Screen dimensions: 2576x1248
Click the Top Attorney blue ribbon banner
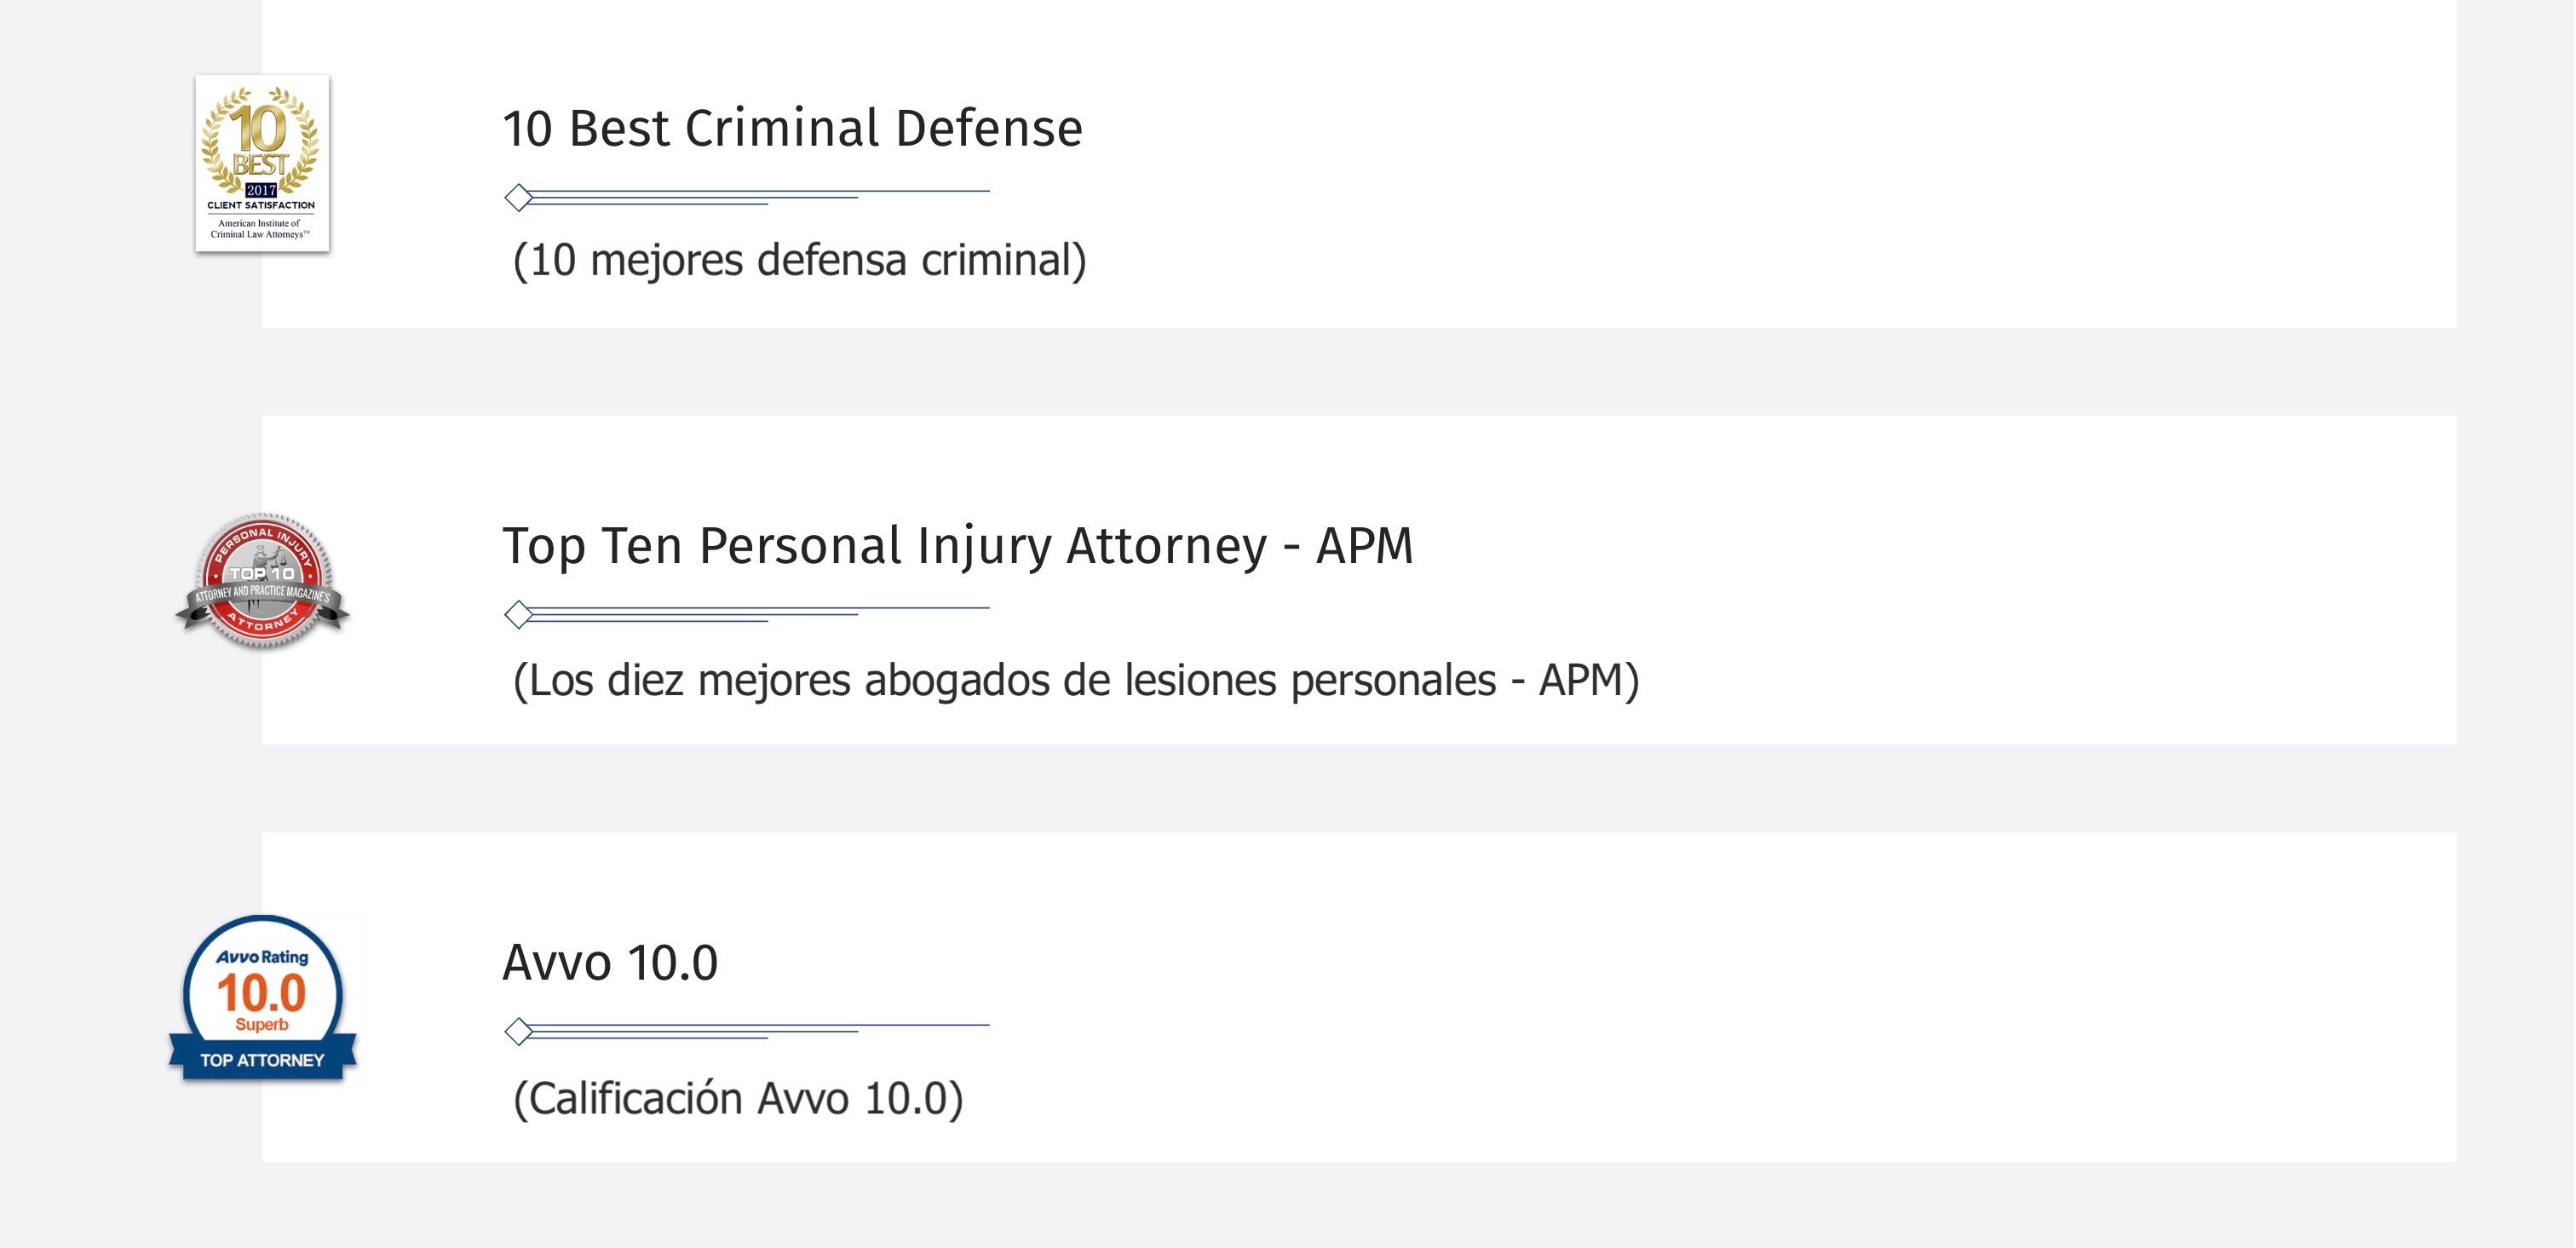262,1059
